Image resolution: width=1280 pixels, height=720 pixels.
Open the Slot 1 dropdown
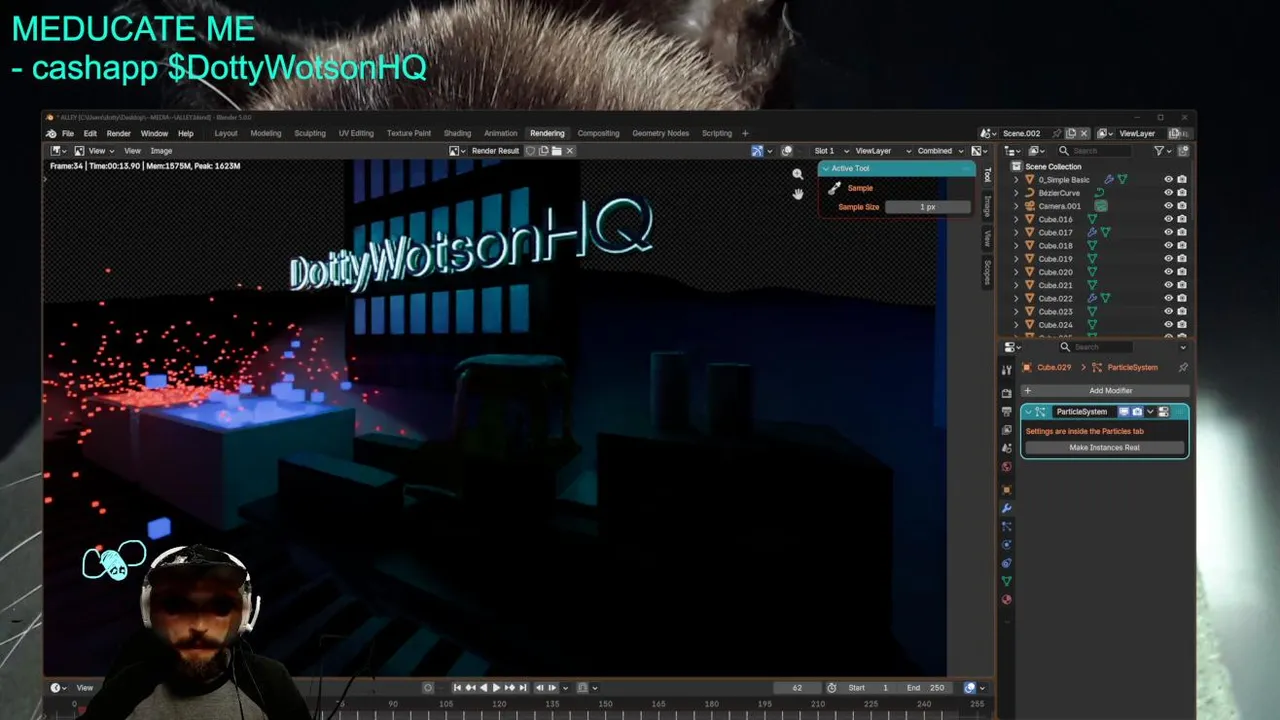(x=831, y=151)
